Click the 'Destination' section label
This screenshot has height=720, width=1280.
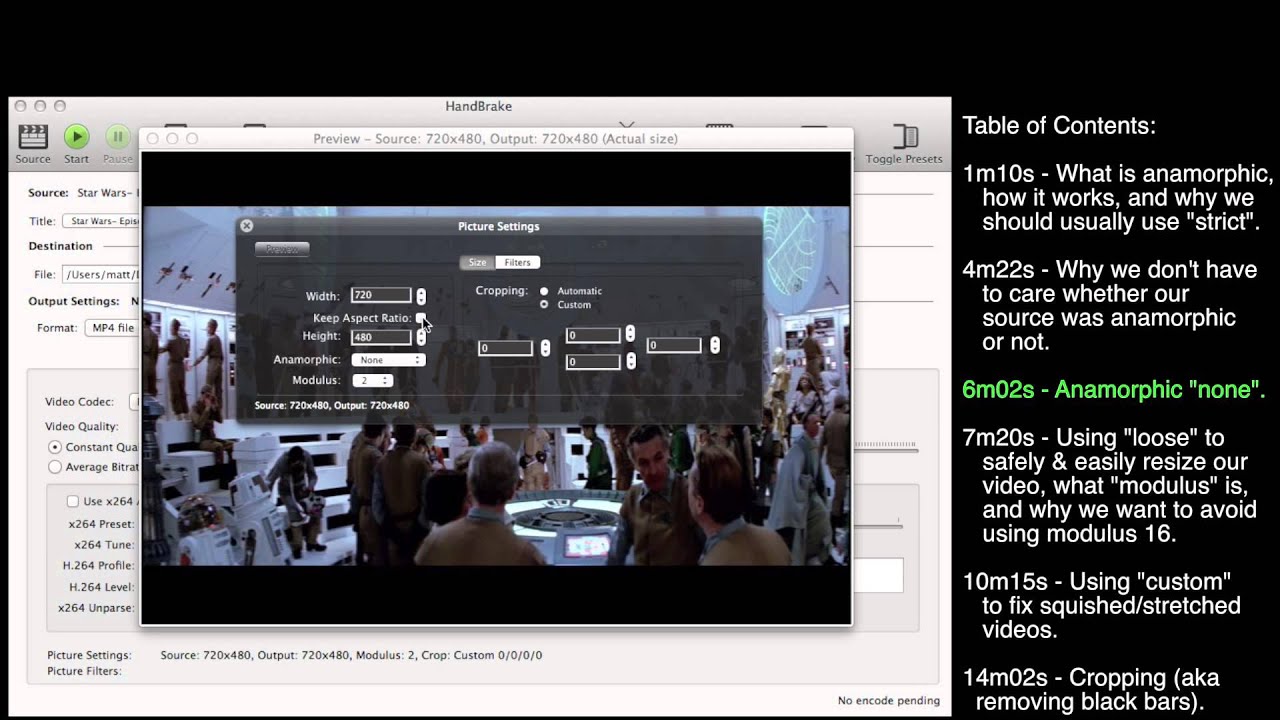(60, 246)
